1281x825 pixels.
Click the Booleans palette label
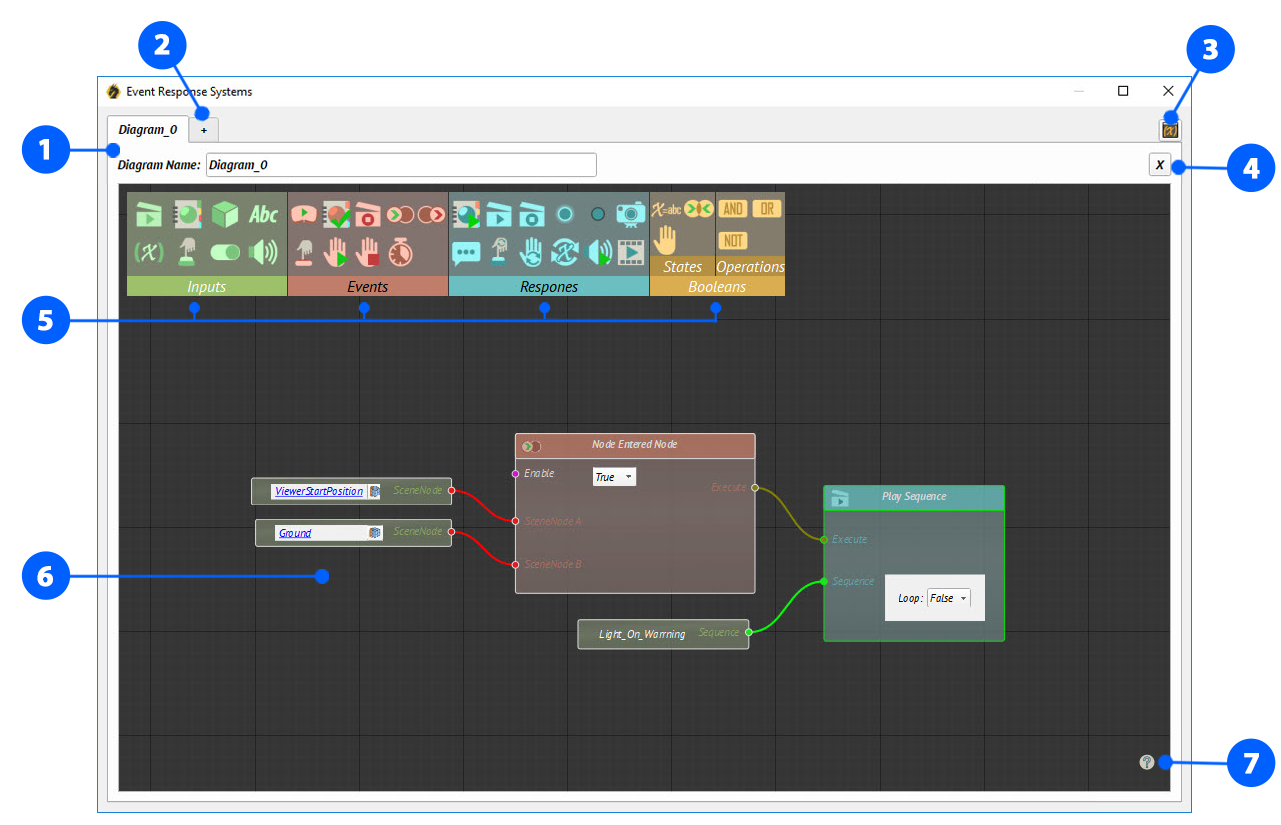coord(717,286)
